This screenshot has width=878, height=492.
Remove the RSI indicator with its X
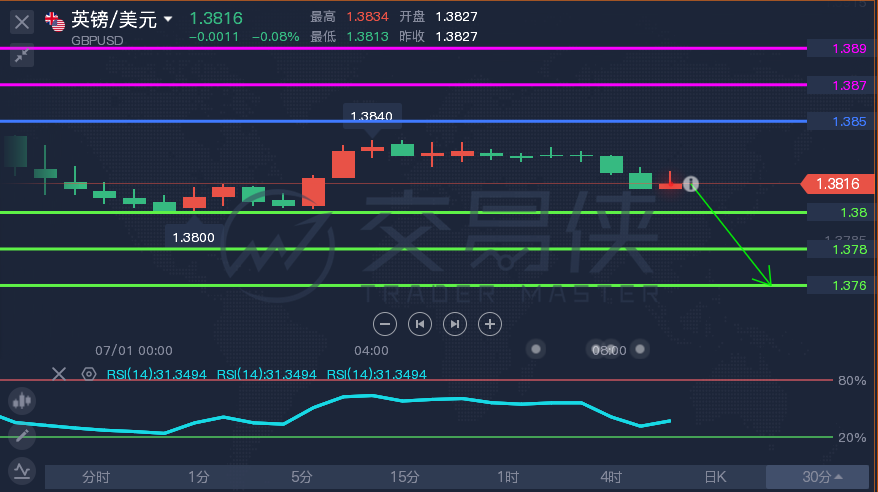(59, 374)
